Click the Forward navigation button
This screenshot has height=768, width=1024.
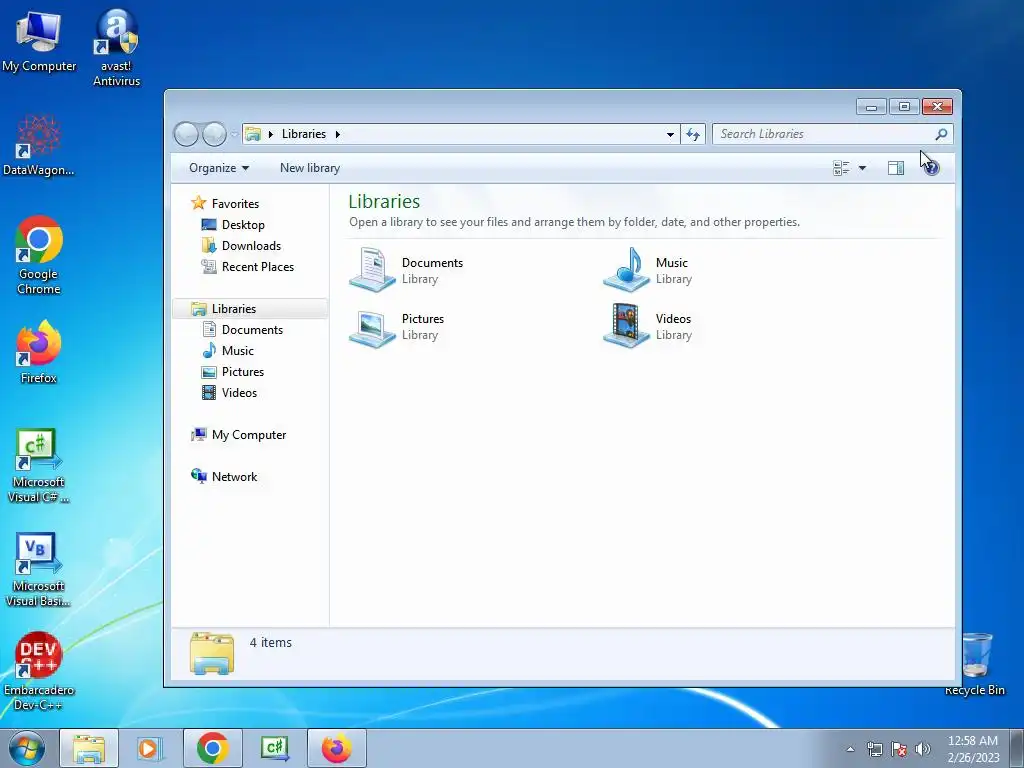click(214, 134)
